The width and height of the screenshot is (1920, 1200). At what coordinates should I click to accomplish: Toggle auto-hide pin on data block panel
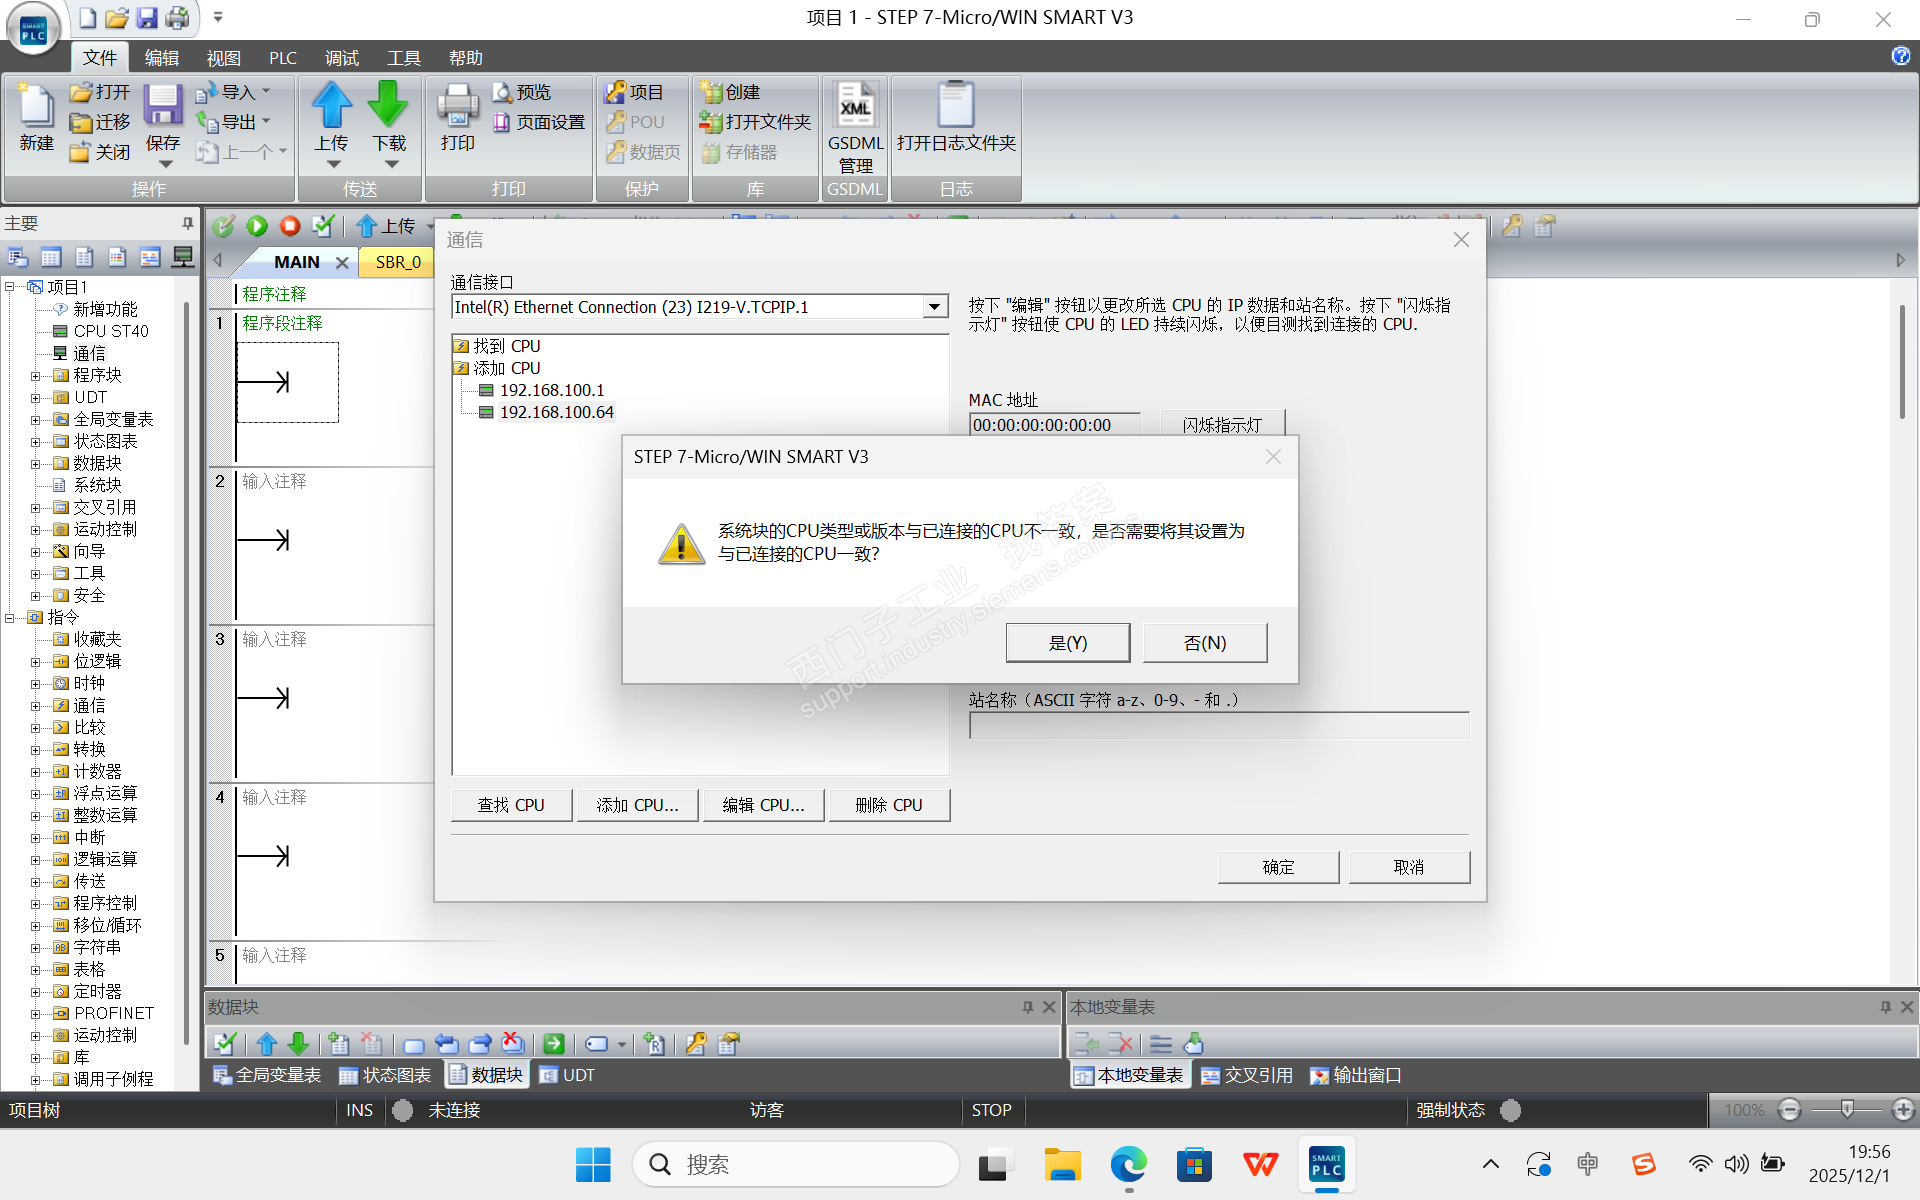coord(1027,1007)
